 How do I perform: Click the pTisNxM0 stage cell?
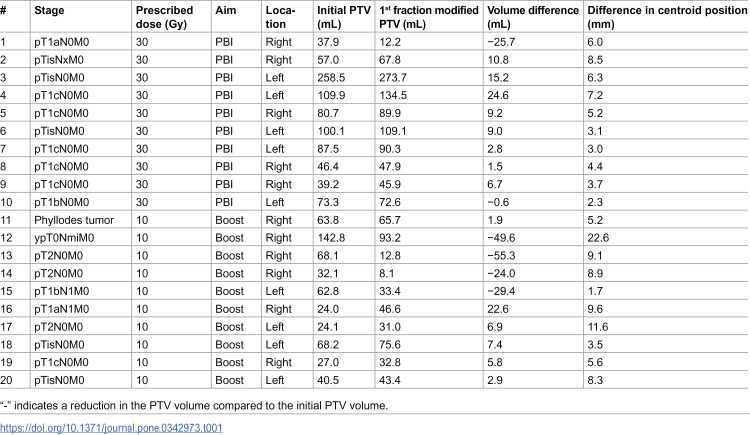click(59, 60)
